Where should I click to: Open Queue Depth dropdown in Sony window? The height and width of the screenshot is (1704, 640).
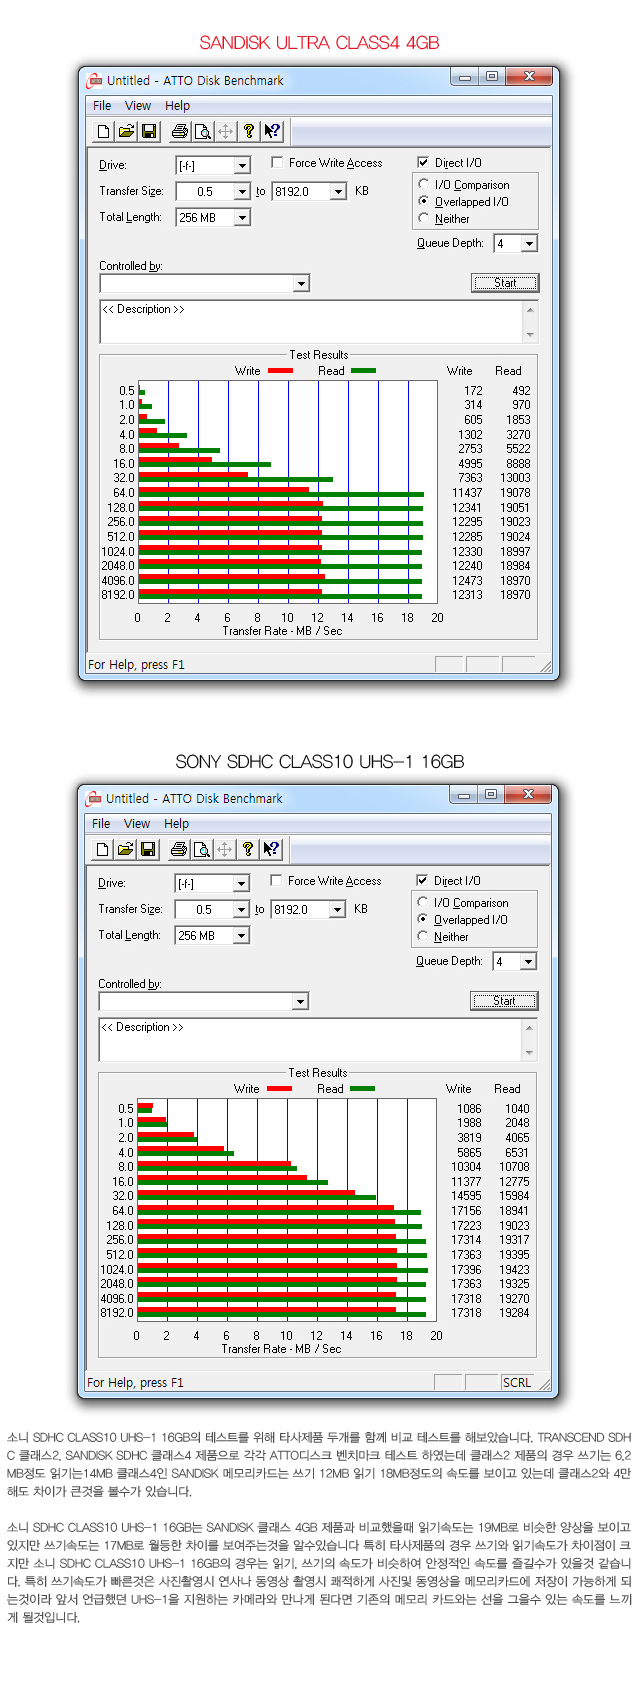click(x=528, y=961)
